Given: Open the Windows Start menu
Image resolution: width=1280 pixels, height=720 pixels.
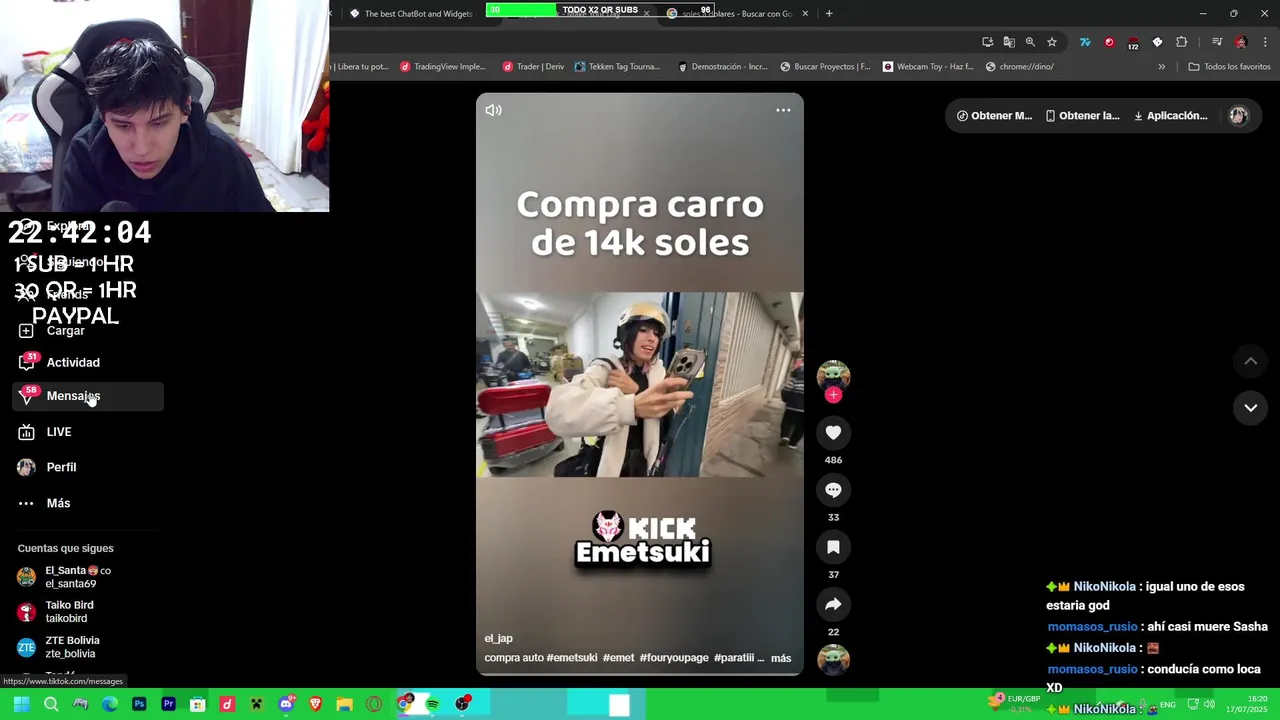Looking at the screenshot, I should 20,704.
